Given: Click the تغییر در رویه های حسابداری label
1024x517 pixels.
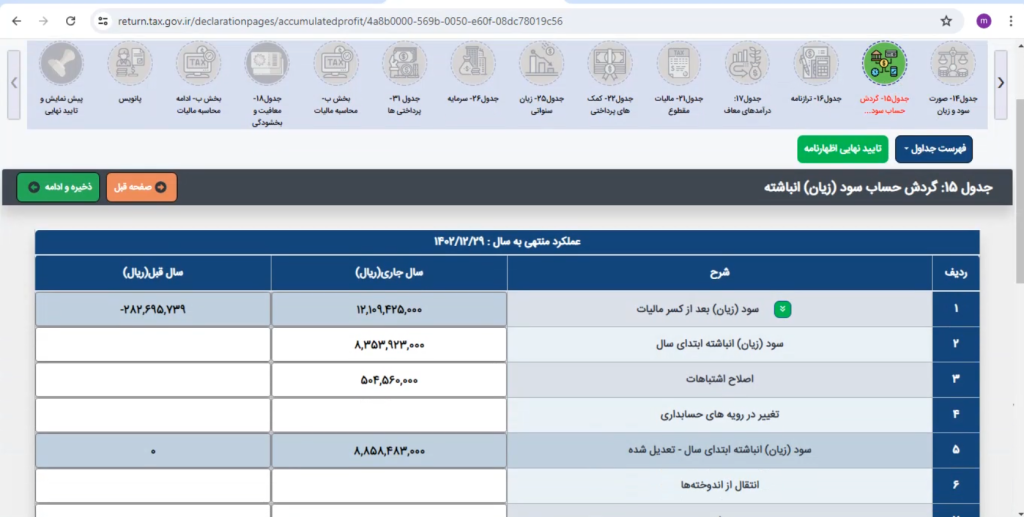Looking at the screenshot, I should click(x=720, y=415).
